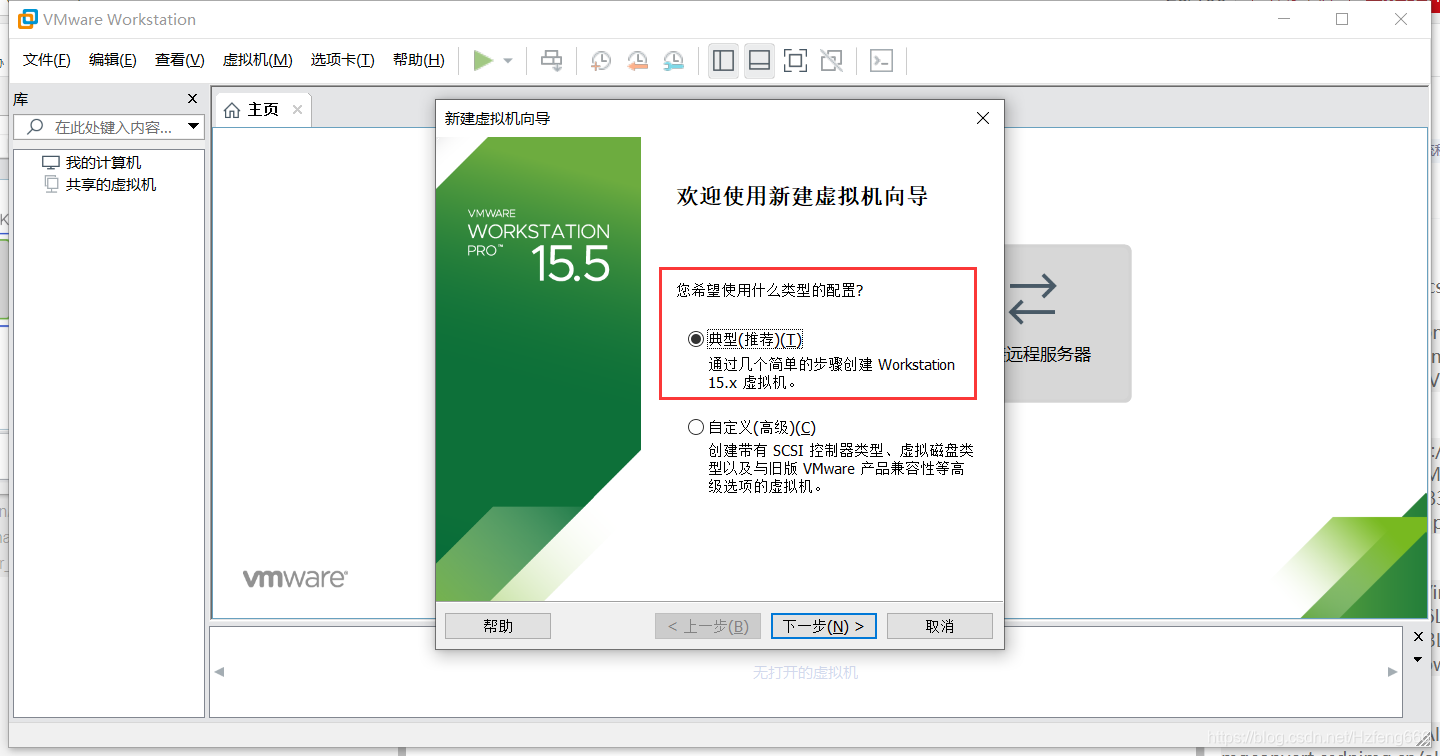Click the take snapshot icon
Viewport: 1440px width, 756px height.
click(600, 61)
